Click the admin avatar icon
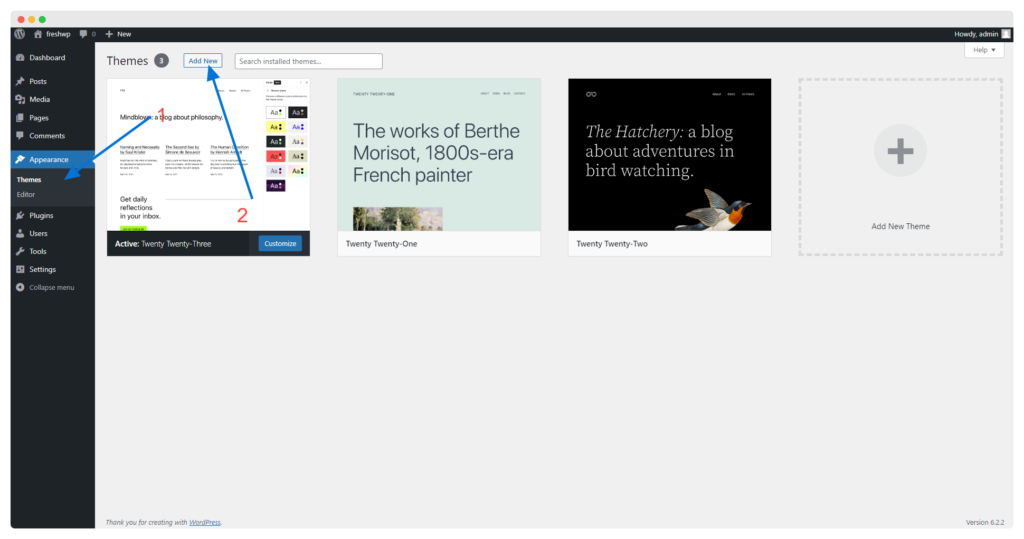The height and width of the screenshot is (539, 1024). [x=1006, y=34]
